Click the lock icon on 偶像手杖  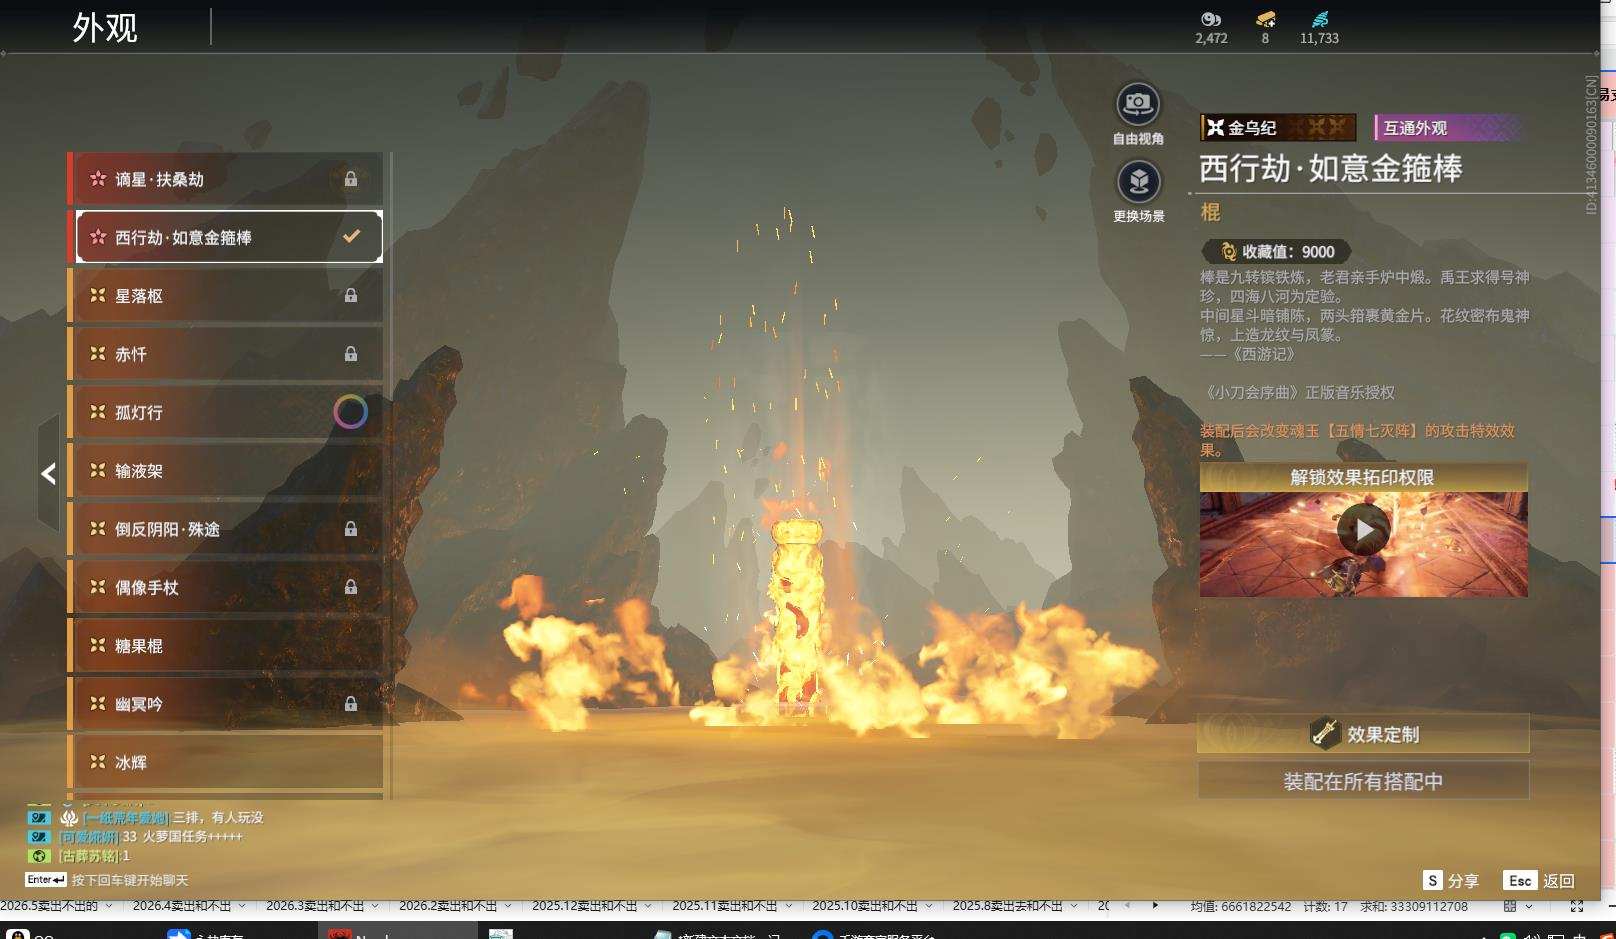click(x=351, y=587)
